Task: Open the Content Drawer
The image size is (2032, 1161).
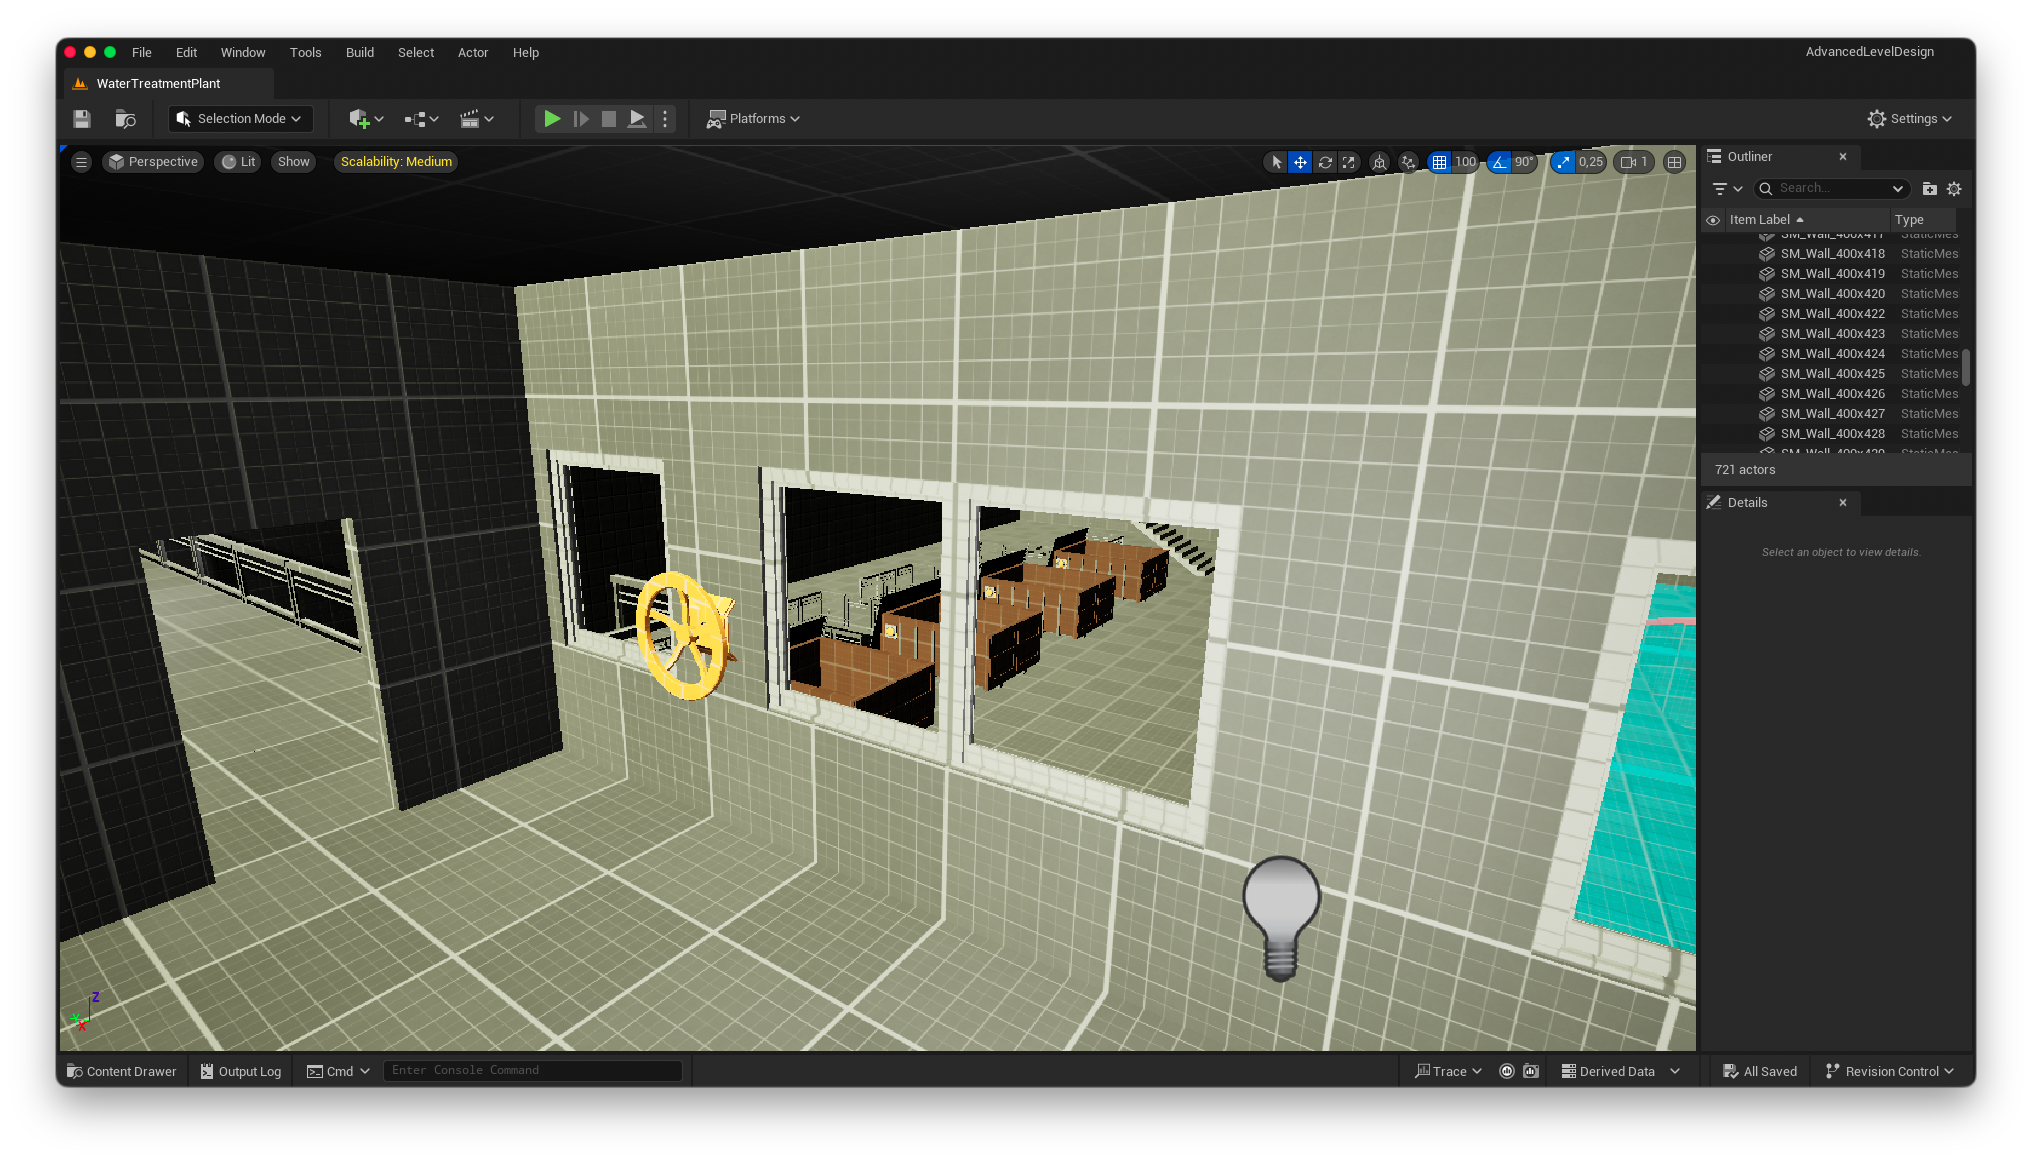Action: click(121, 1071)
